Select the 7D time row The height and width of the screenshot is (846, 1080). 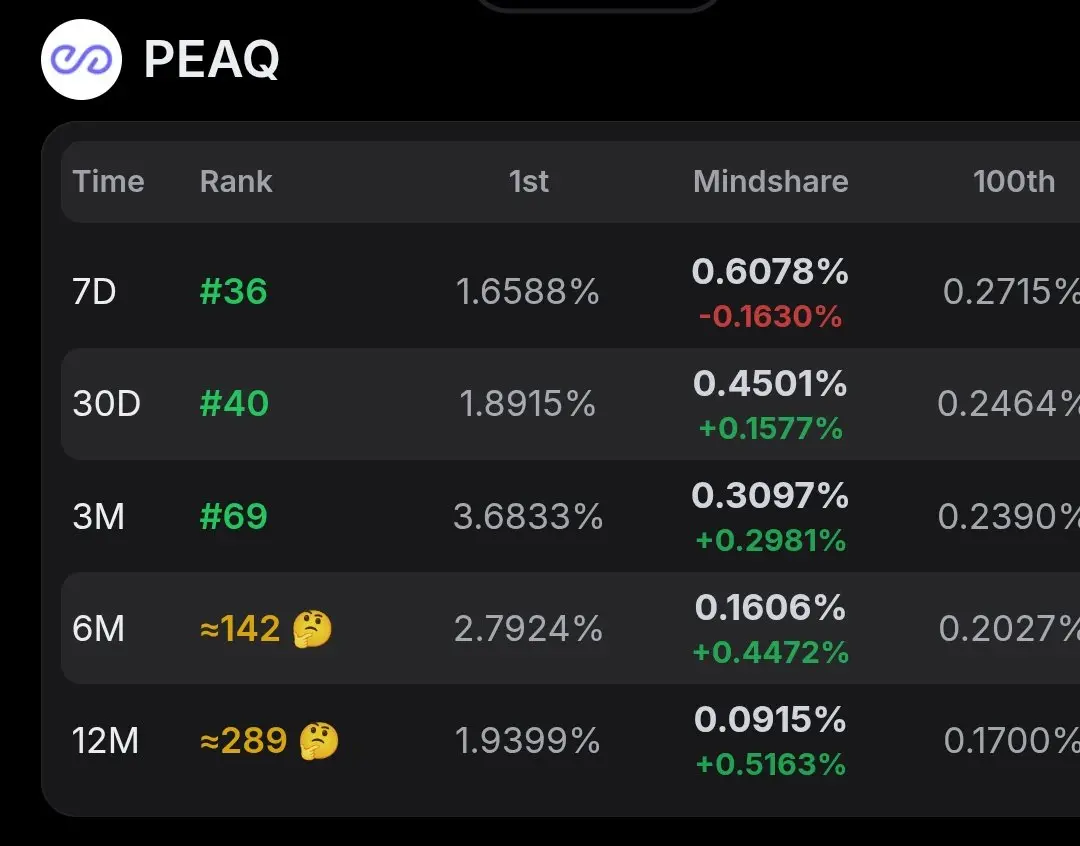[570, 291]
